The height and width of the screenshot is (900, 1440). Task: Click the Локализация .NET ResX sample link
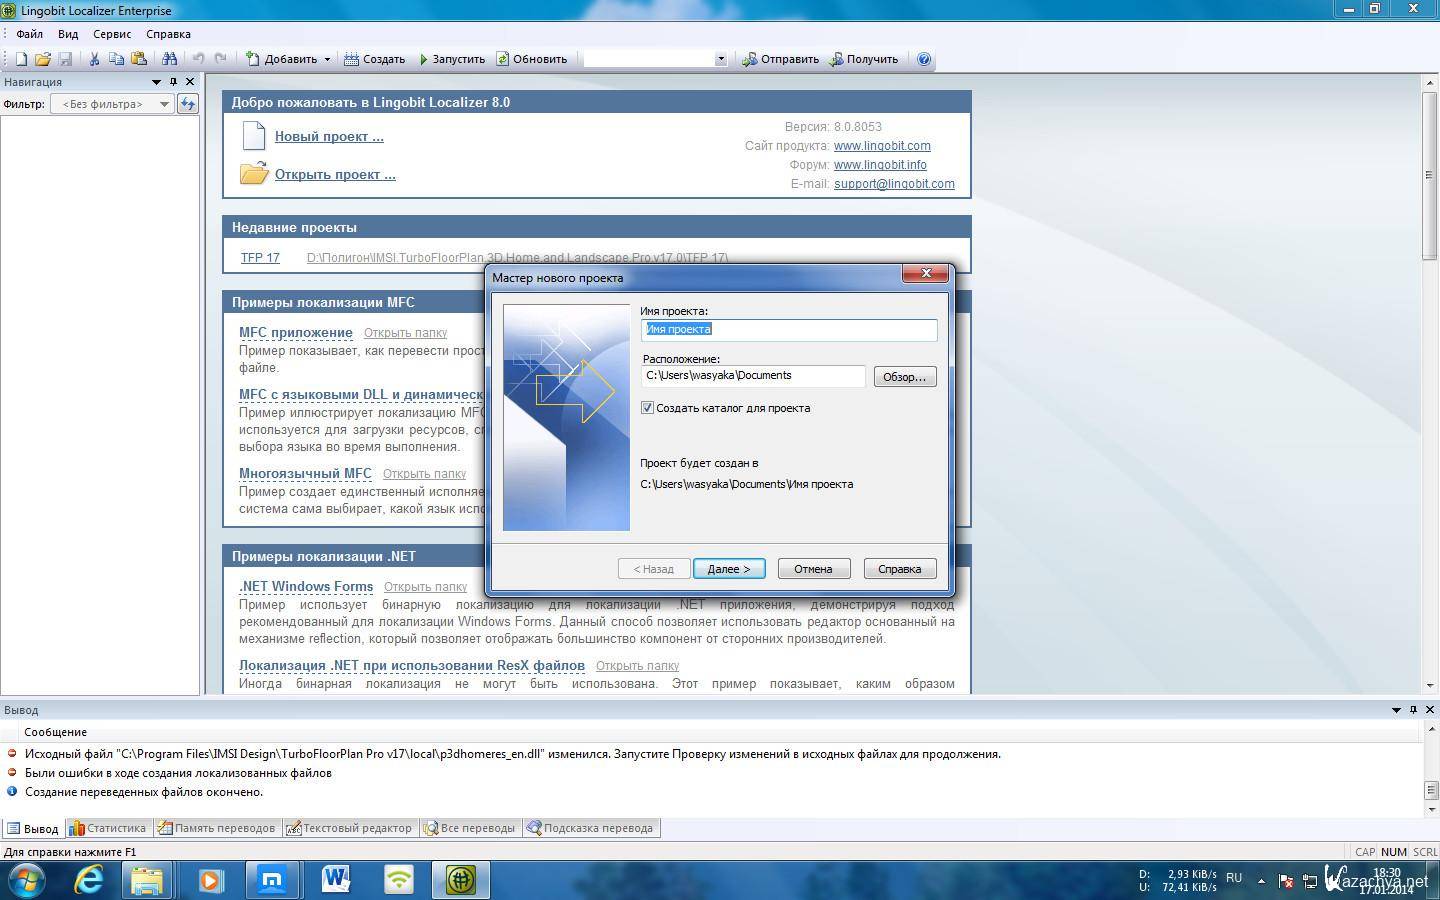(412, 666)
